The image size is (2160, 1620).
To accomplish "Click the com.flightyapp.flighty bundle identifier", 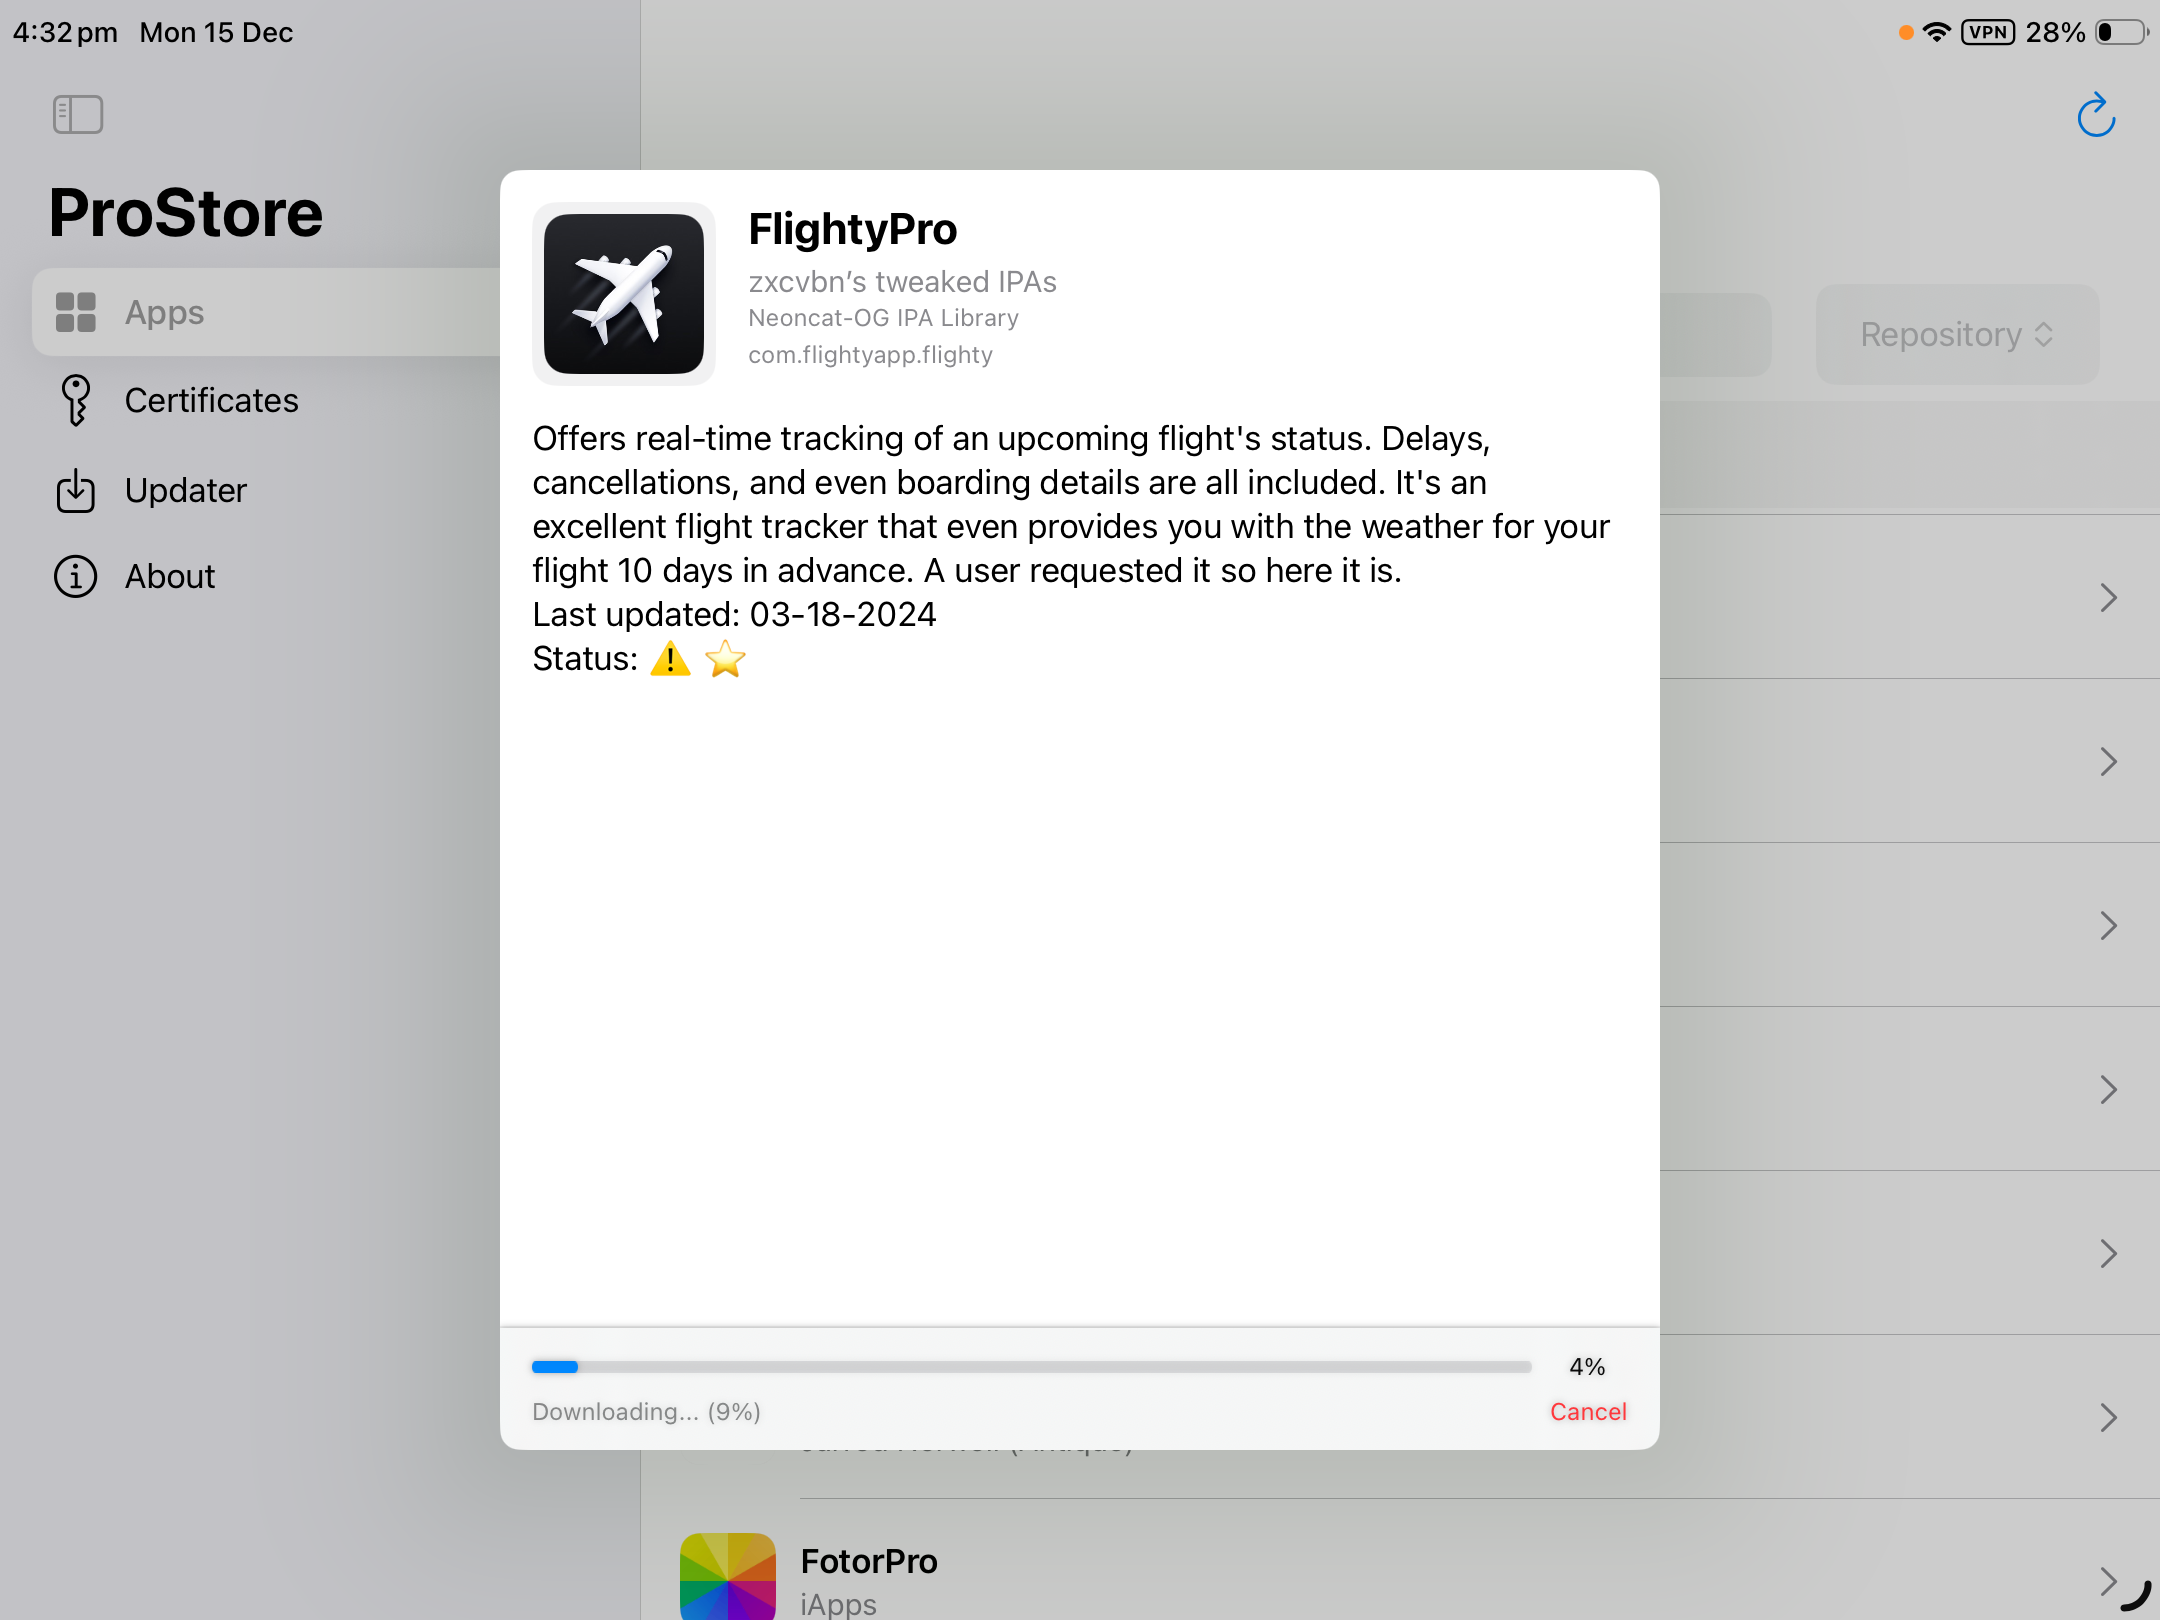I will tap(870, 355).
